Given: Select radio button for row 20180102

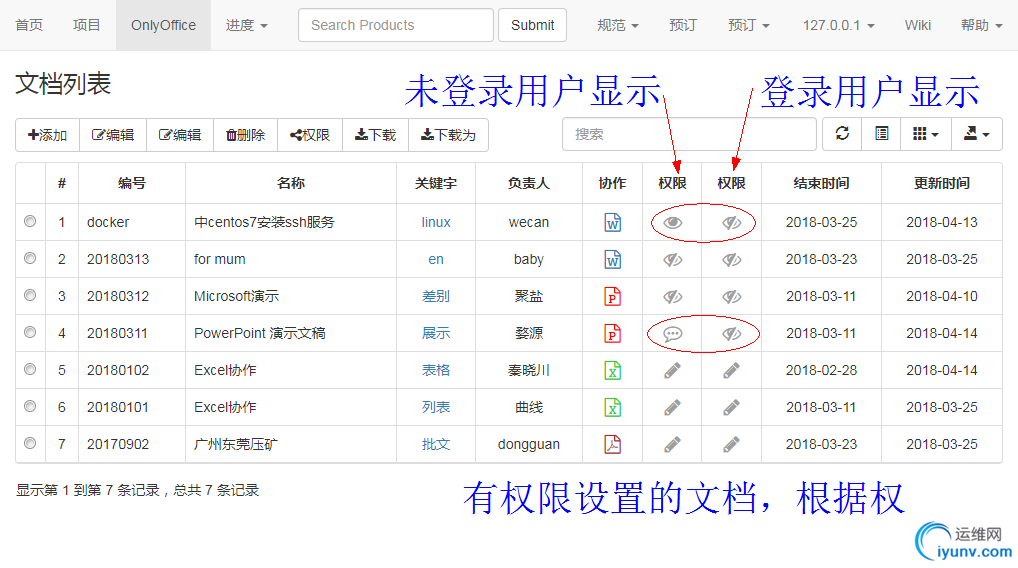Looking at the screenshot, I should pos(30,369).
